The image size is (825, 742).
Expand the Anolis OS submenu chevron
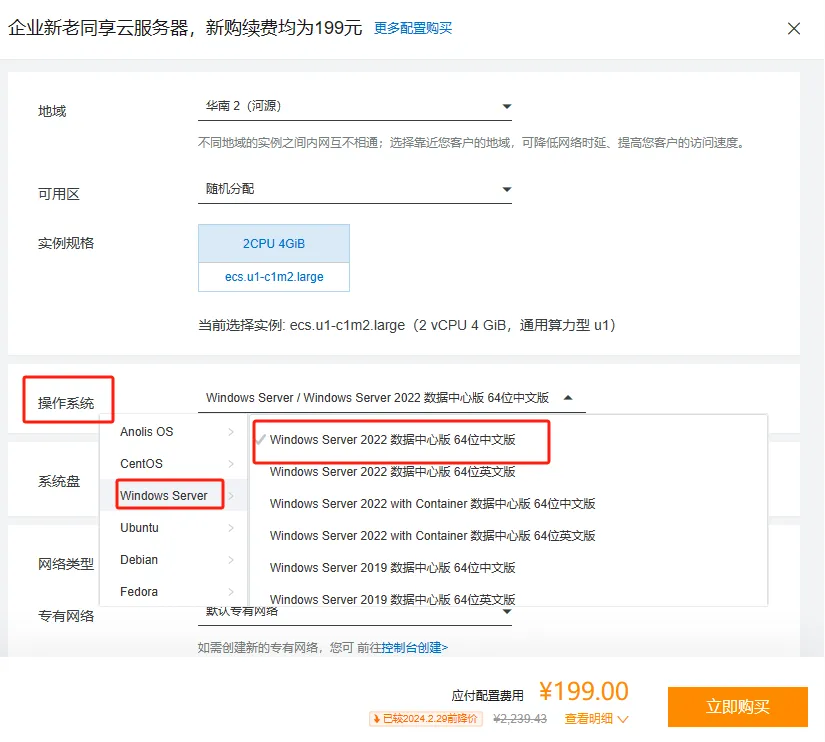(x=231, y=432)
